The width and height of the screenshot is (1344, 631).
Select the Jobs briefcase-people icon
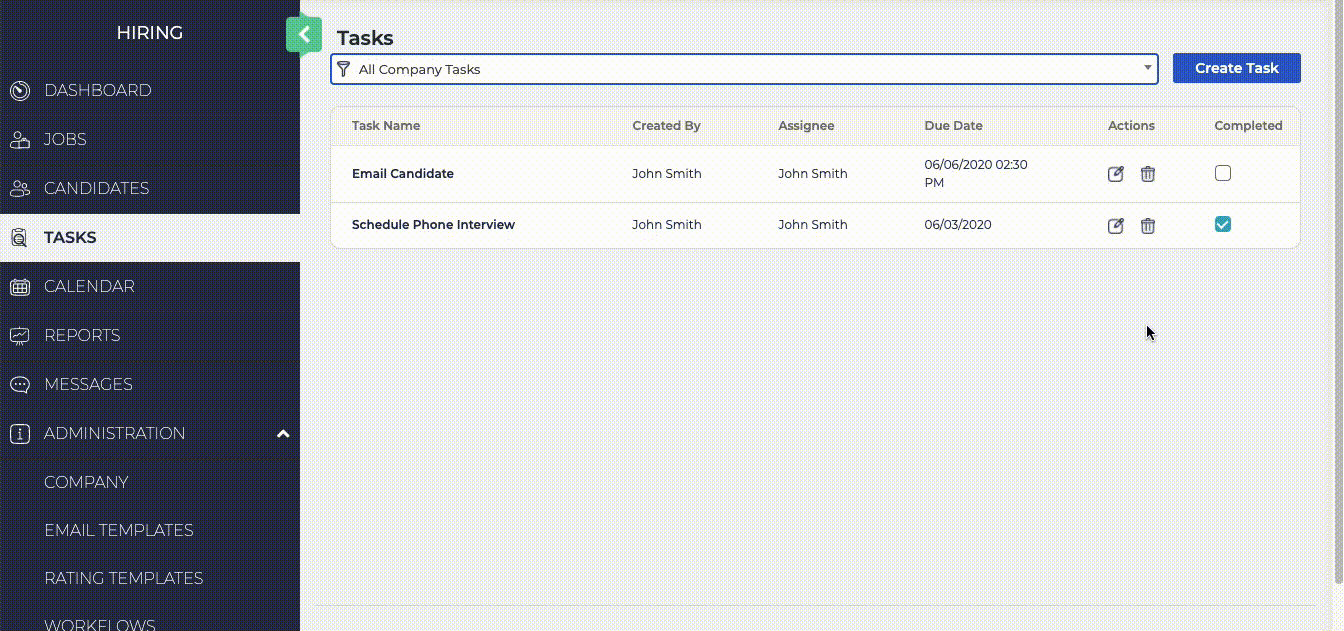coord(19,139)
